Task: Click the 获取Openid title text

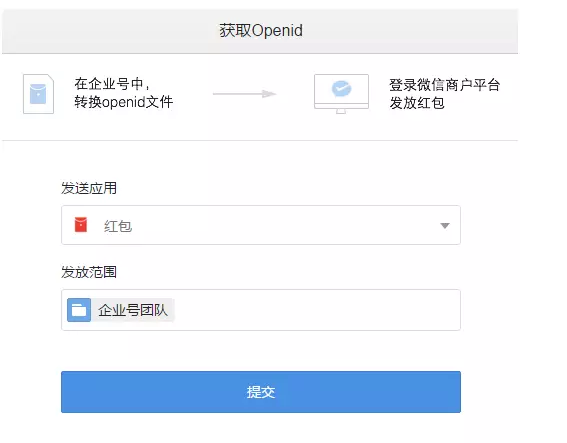Action: [x=261, y=30]
